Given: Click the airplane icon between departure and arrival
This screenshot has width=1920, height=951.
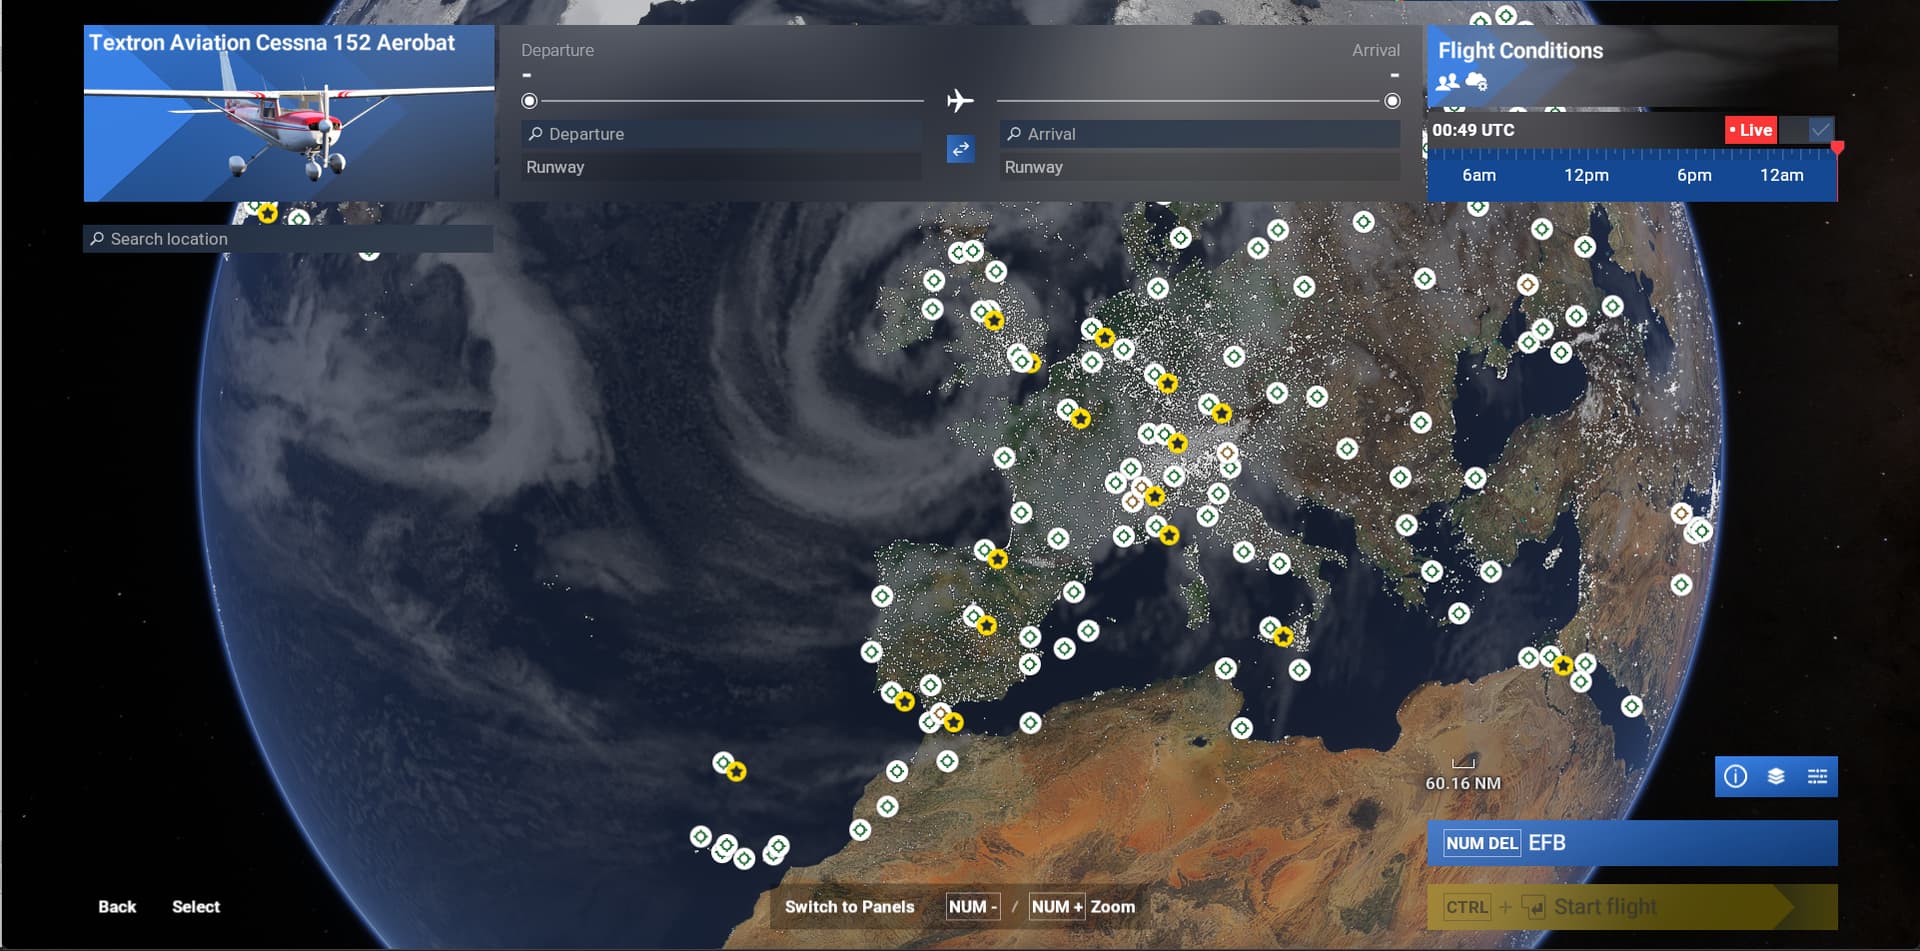Looking at the screenshot, I should 960,101.
